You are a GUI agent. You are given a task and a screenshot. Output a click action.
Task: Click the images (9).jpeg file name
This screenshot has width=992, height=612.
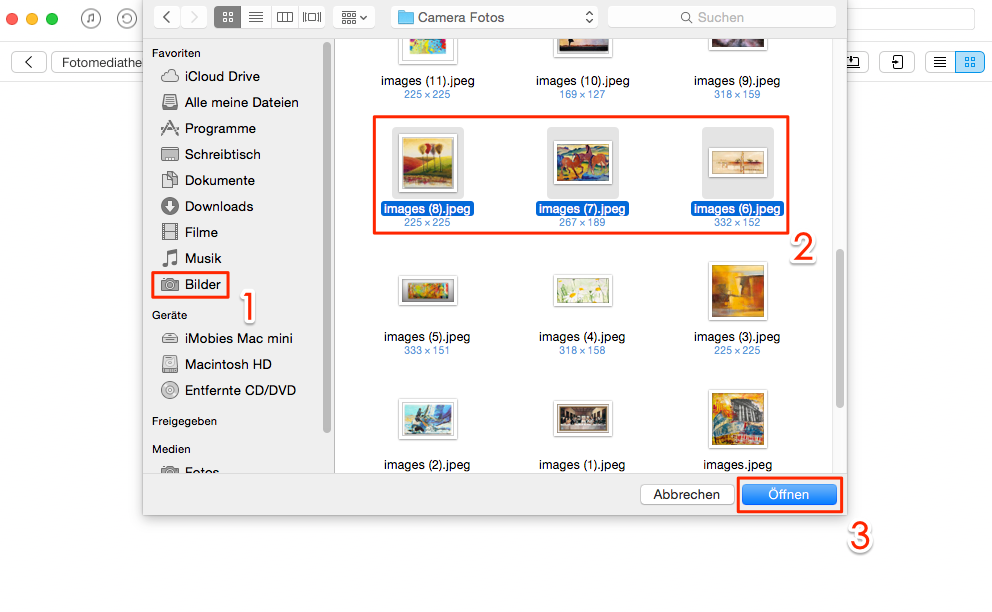pyautogui.click(x=737, y=81)
